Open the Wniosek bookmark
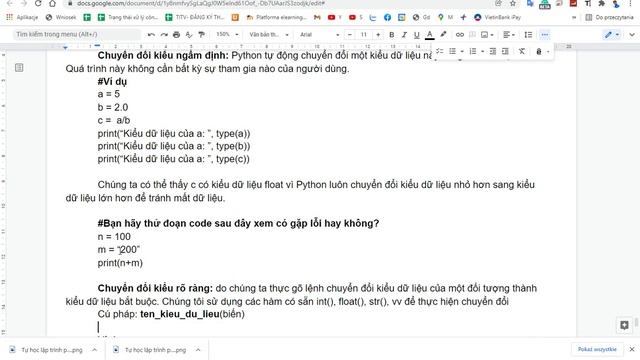The width and height of the screenshot is (640, 360). [61, 17]
